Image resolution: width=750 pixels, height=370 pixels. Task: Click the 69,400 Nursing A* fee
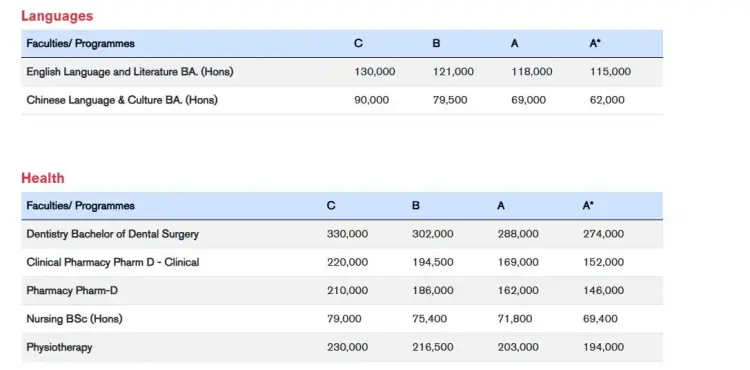click(x=600, y=318)
